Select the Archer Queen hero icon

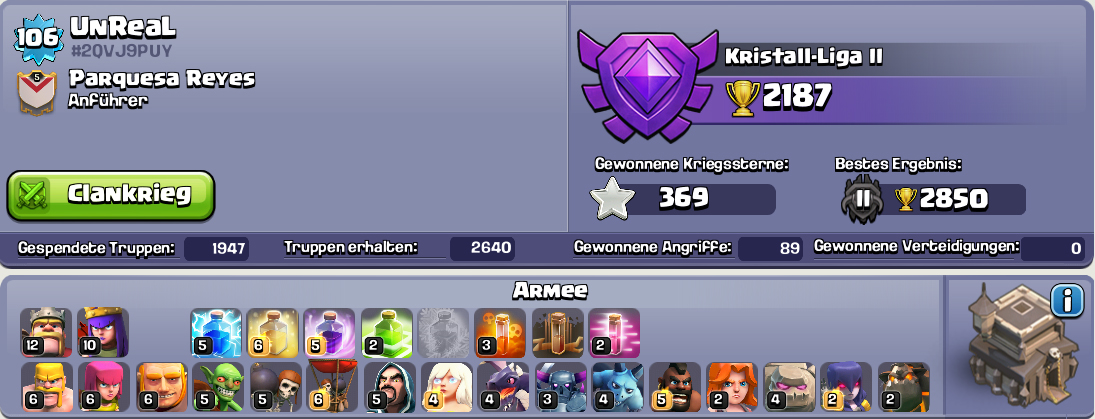click(x=103, y=332)
